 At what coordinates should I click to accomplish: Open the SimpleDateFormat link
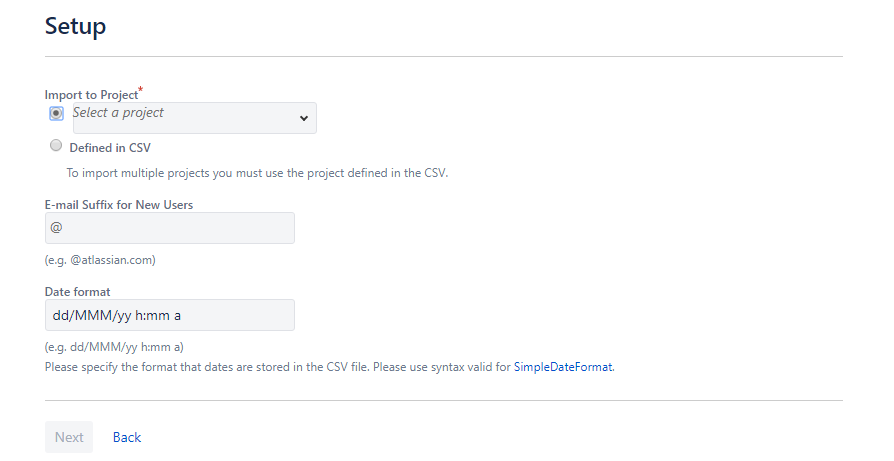point(563,367)
